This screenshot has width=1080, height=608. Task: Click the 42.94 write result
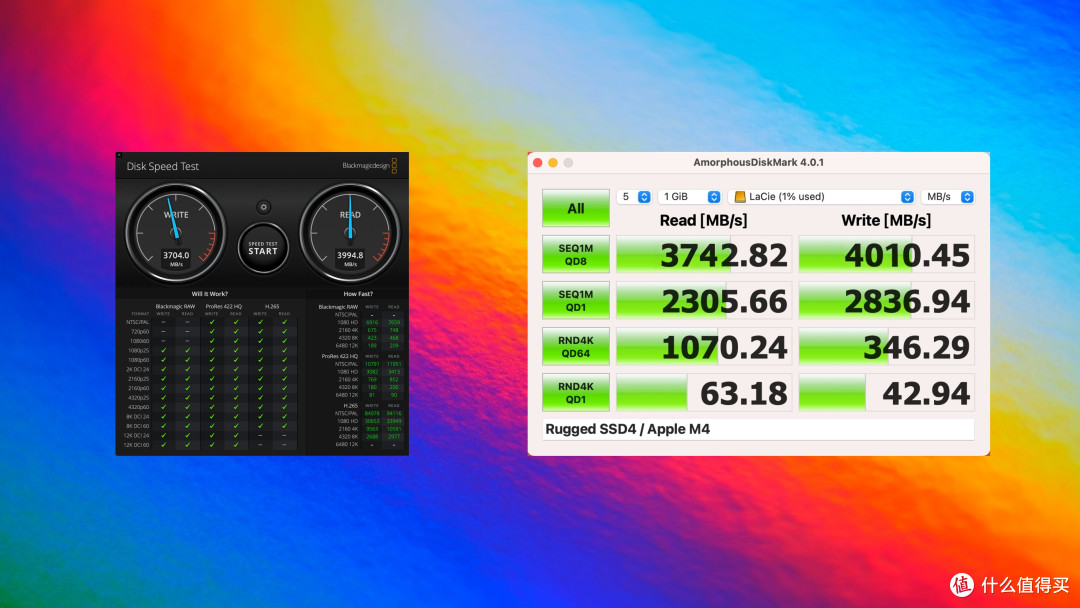886,392
